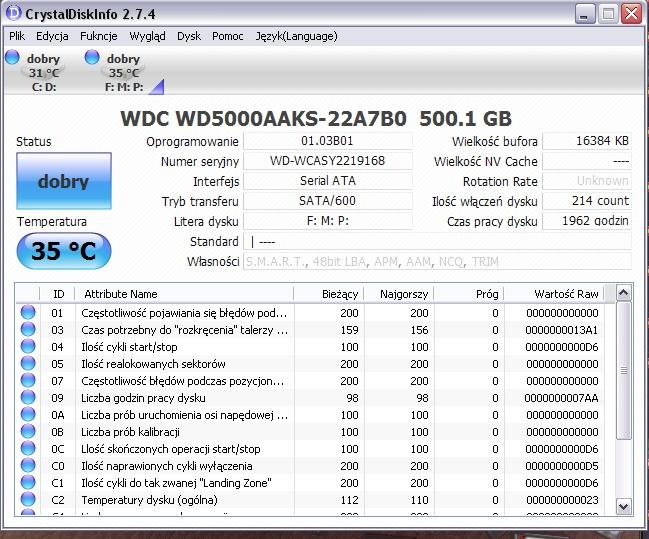This screenshot has width=649, height=539.
Task: Click the status icon for attribute 07
Action: pyautogui.click(x=28, y=380)
